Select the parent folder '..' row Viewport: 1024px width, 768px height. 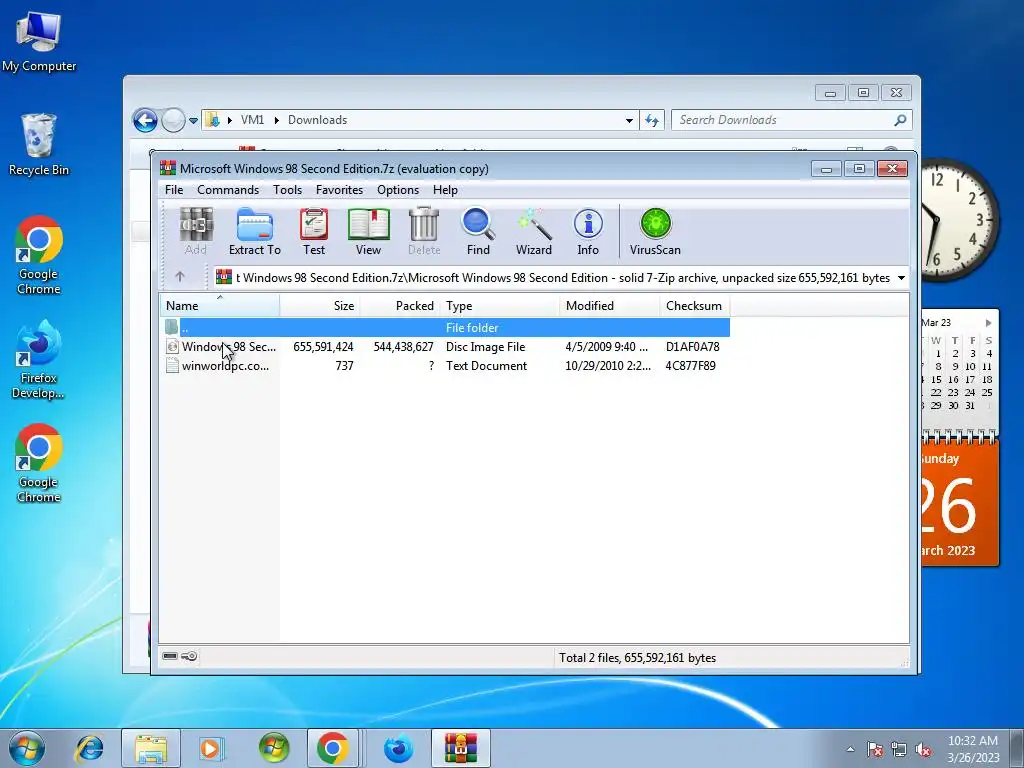(x=445, y=327)
